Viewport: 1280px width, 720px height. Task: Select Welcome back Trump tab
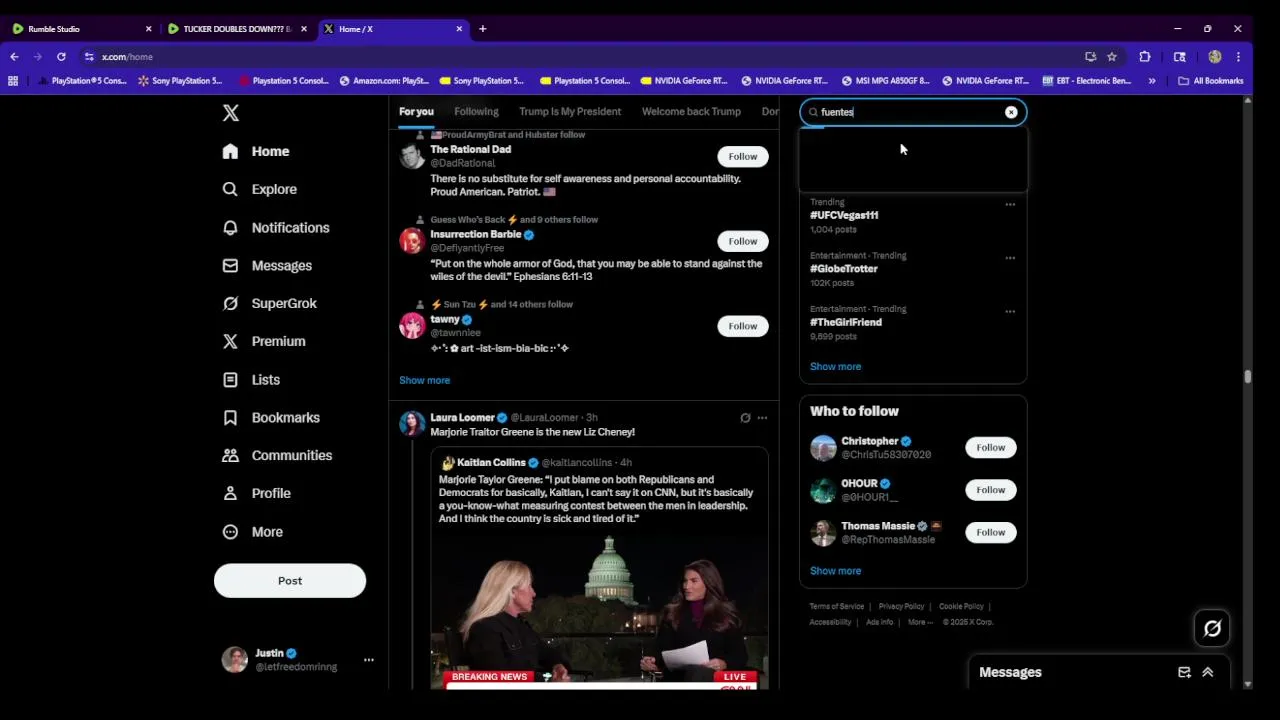[691, 112]
